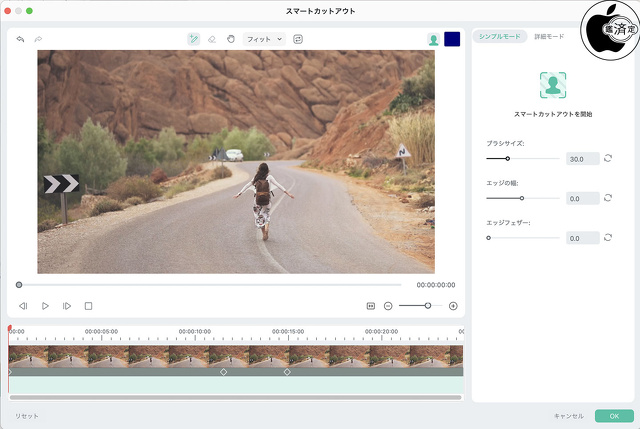This screenshot has width=640, height=429.
Task: Click the OK button
Action: pyautogui.click(x=614, y=415)
